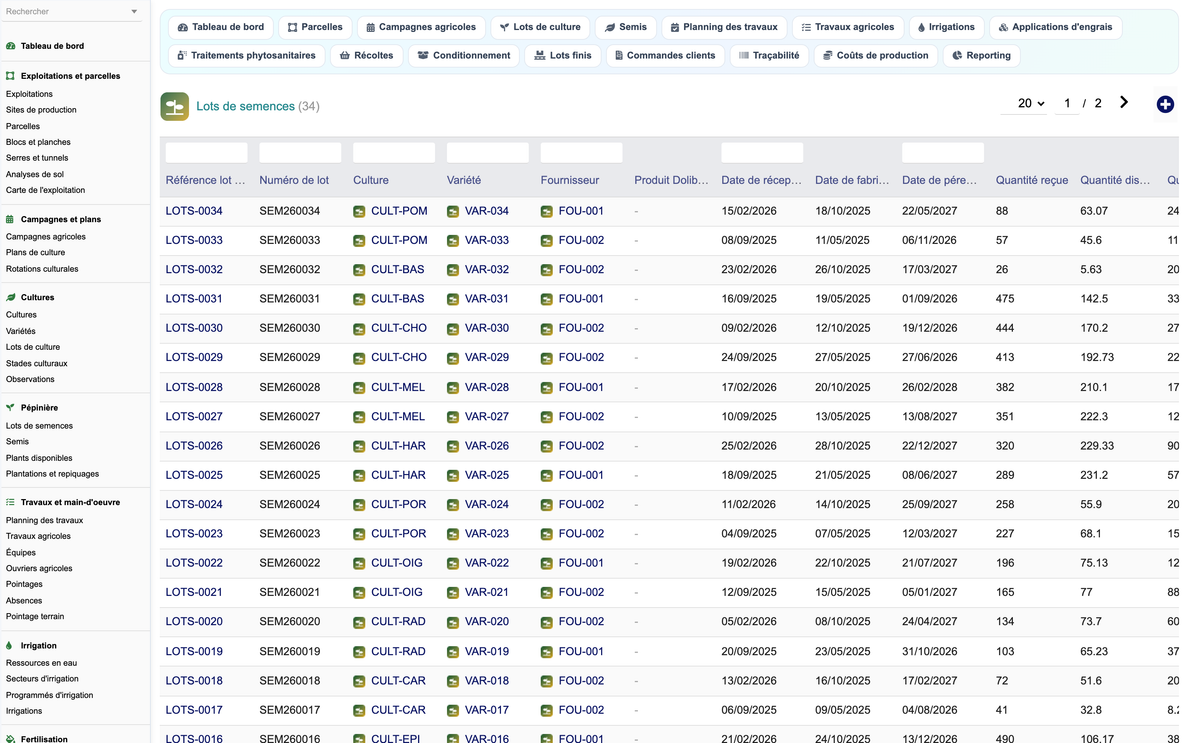The image size is (1200, 743).
Task: Click the Numéro de lot filter field
Action: (300, 153)
